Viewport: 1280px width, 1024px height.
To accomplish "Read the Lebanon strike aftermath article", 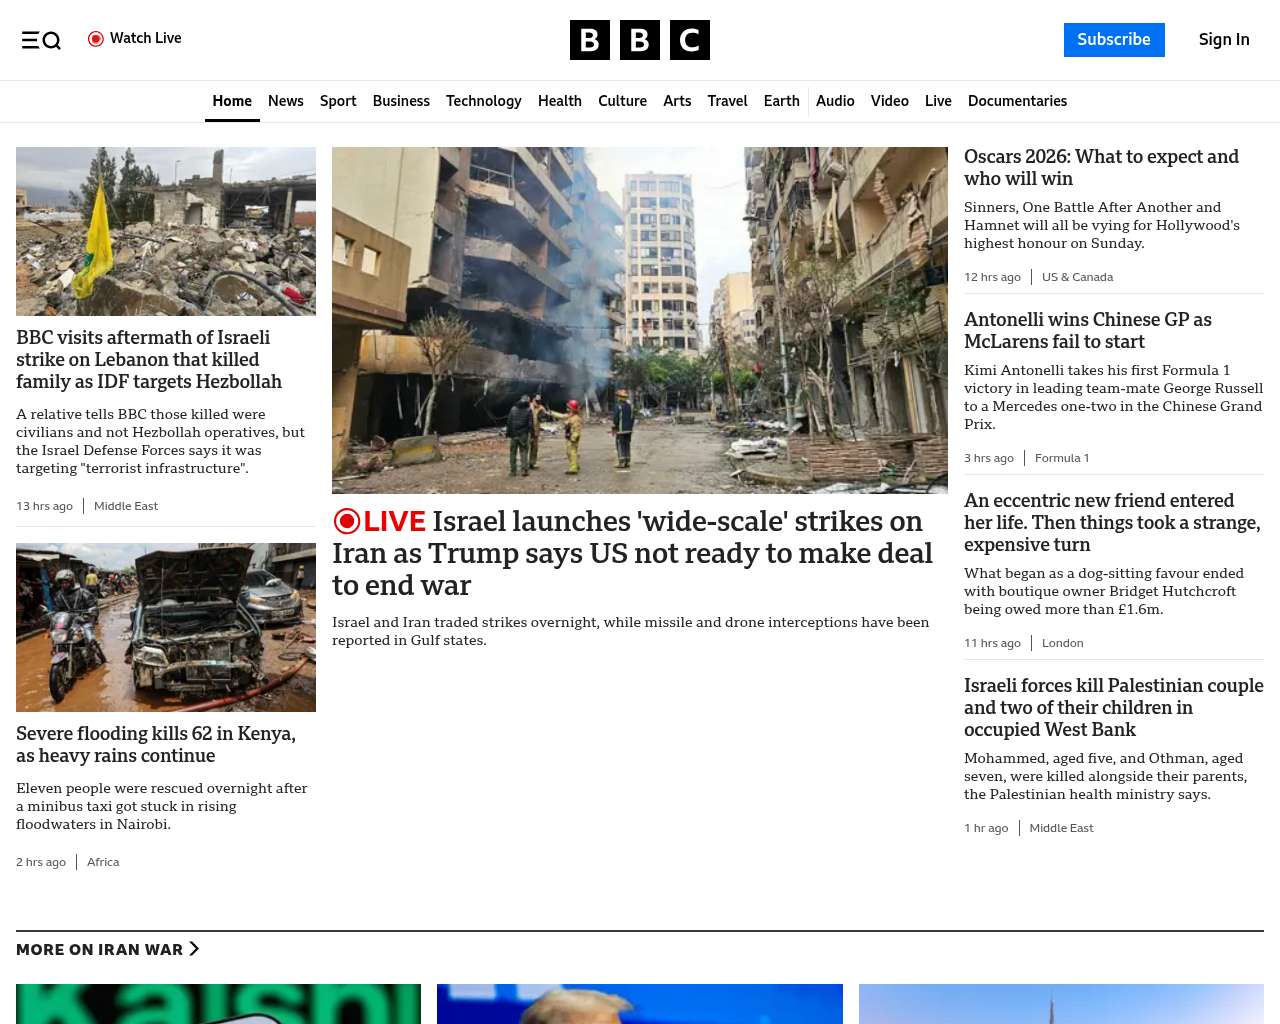I will (149, 360).
